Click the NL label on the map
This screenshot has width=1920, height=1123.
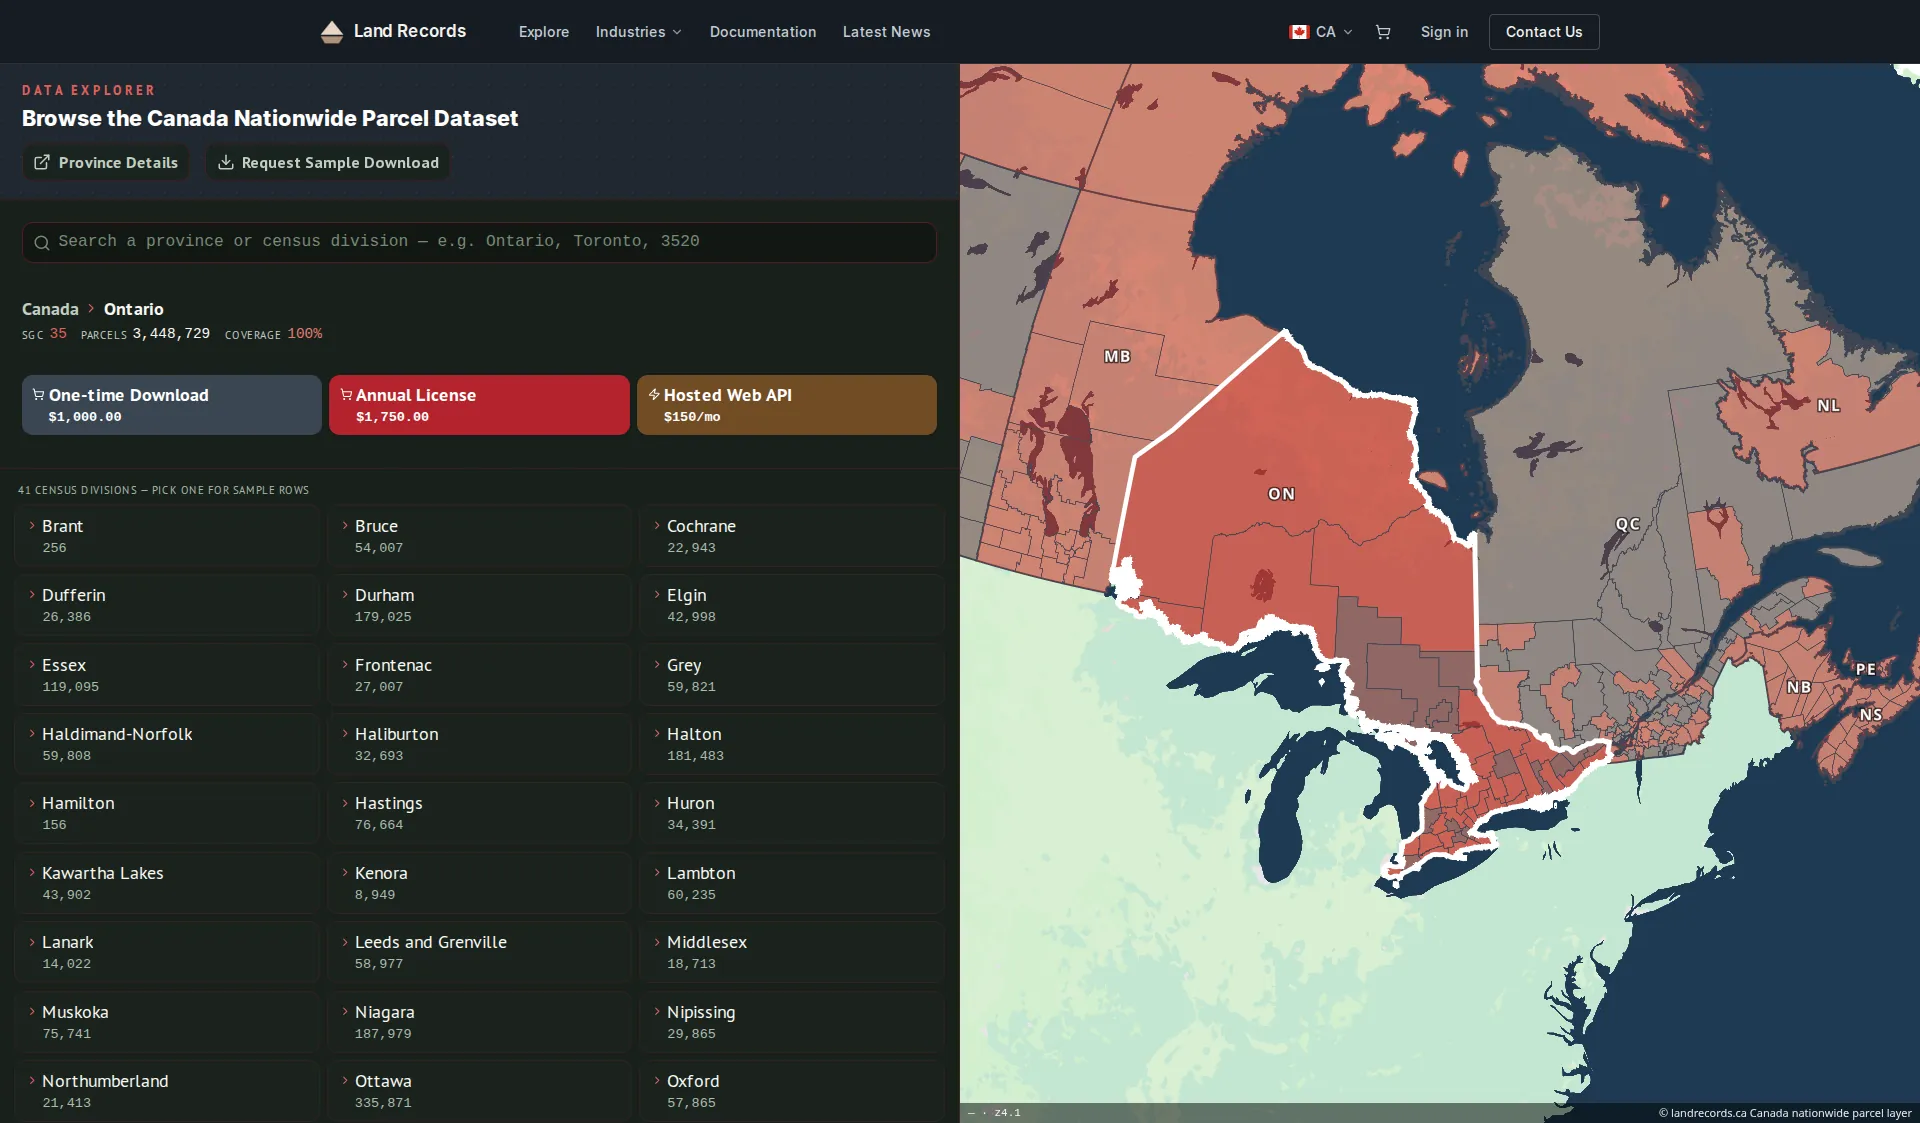[x=1828, y=405]
